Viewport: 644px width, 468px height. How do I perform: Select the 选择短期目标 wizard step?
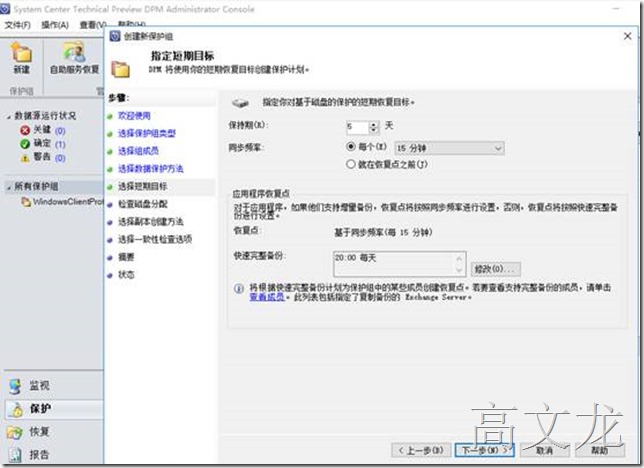(x=143, y=187)
